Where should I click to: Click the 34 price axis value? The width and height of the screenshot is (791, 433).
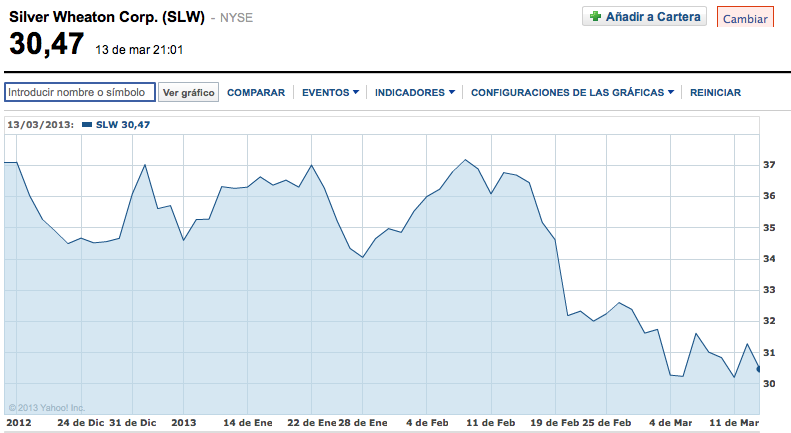769,259
